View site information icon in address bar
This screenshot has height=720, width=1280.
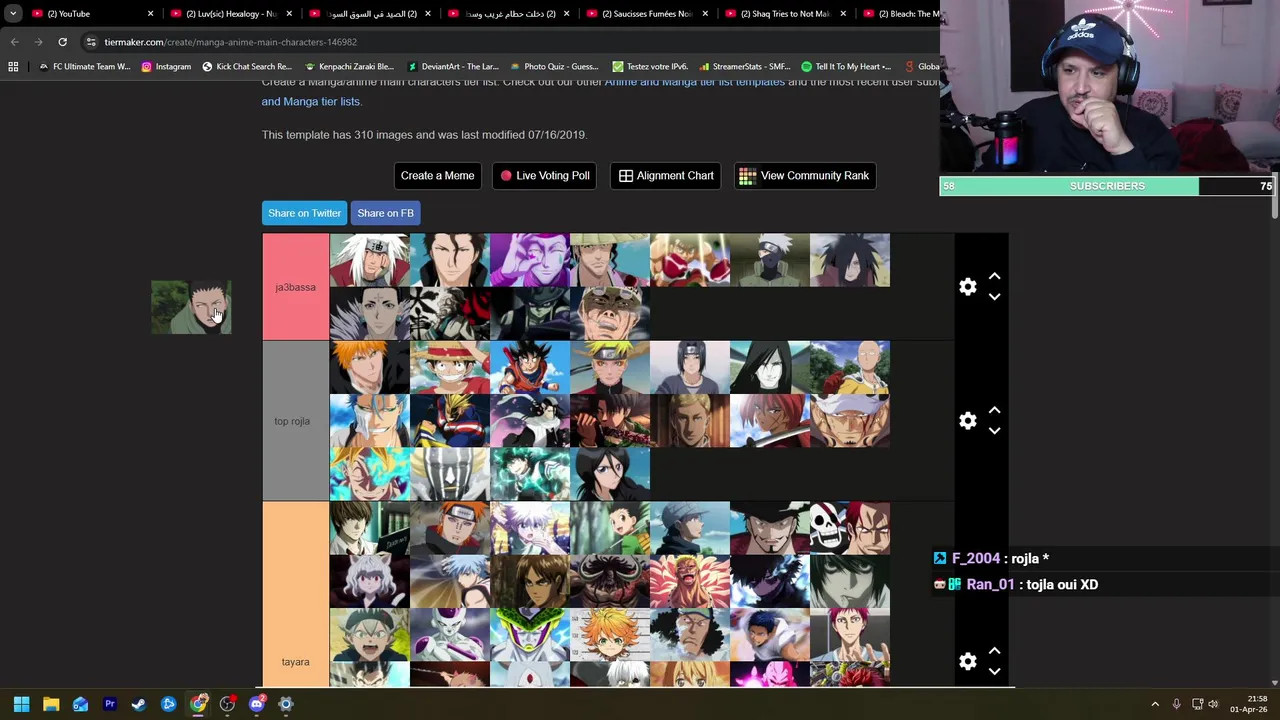click(x=90, y=42)
